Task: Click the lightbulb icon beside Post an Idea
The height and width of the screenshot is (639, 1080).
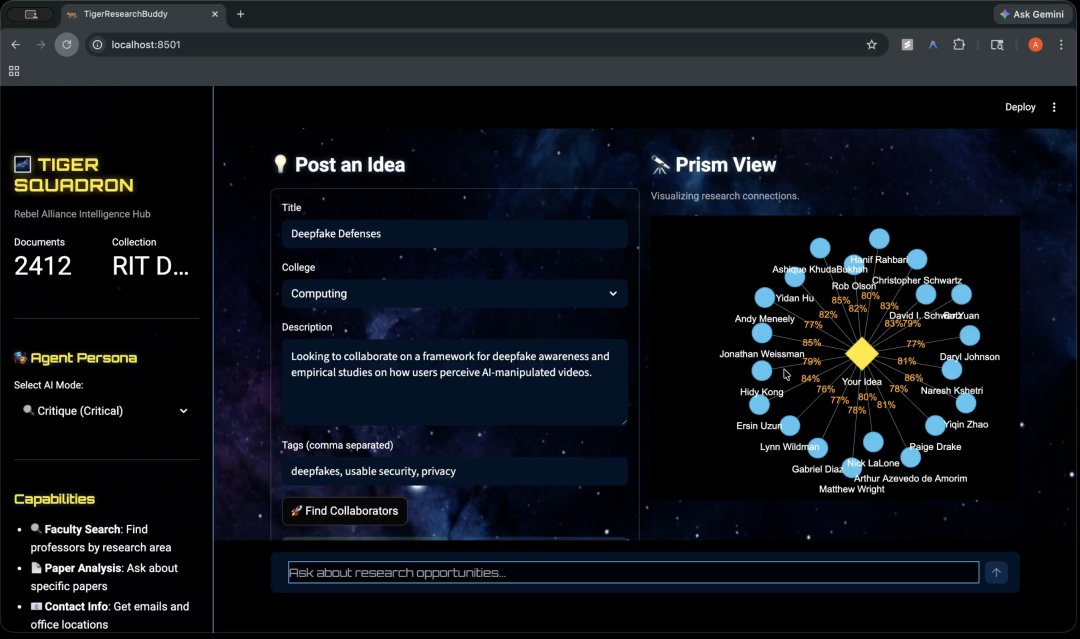Action: [x=280, y=164]
